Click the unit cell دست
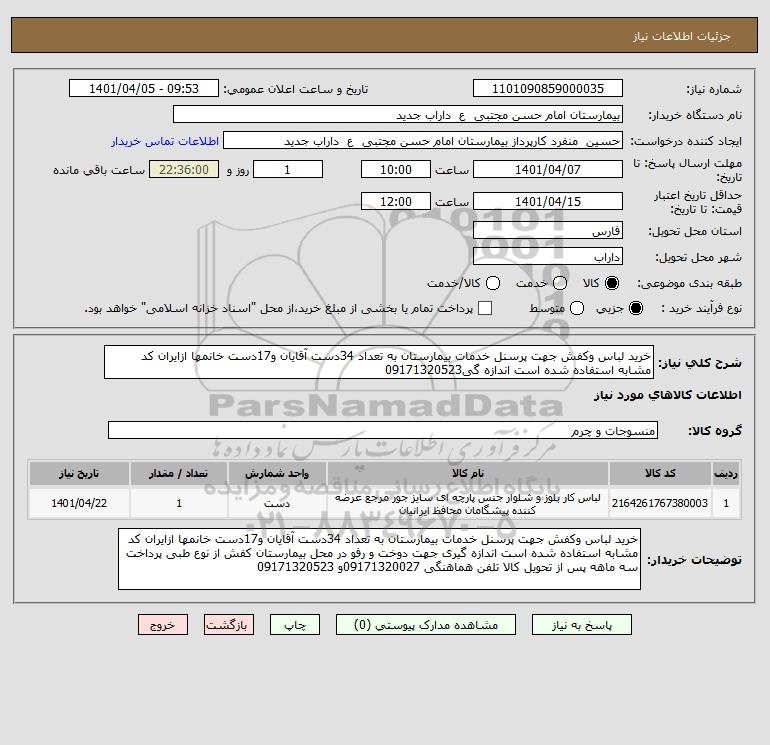Image resolution: width=770 pixels, height=745 pixels. [277, 503]
